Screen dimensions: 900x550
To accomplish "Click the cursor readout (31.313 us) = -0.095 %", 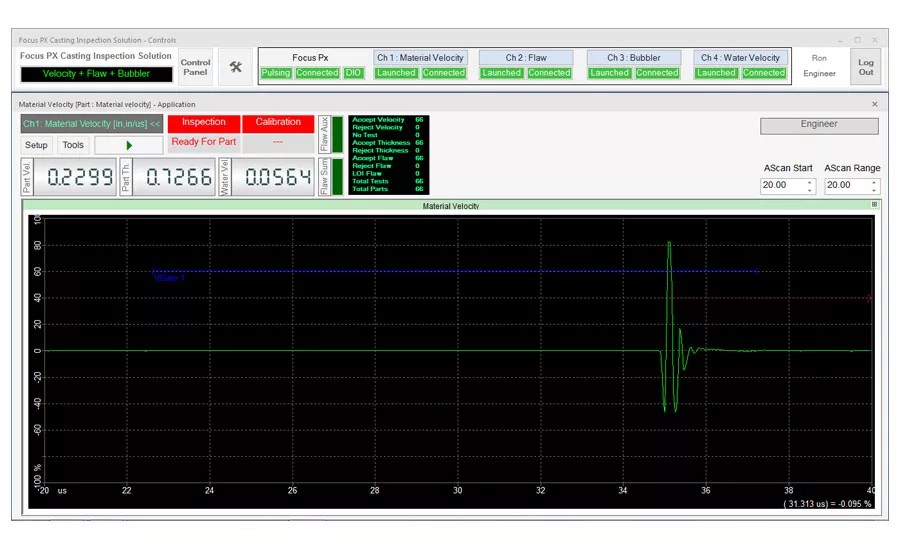I will point(827,503).
